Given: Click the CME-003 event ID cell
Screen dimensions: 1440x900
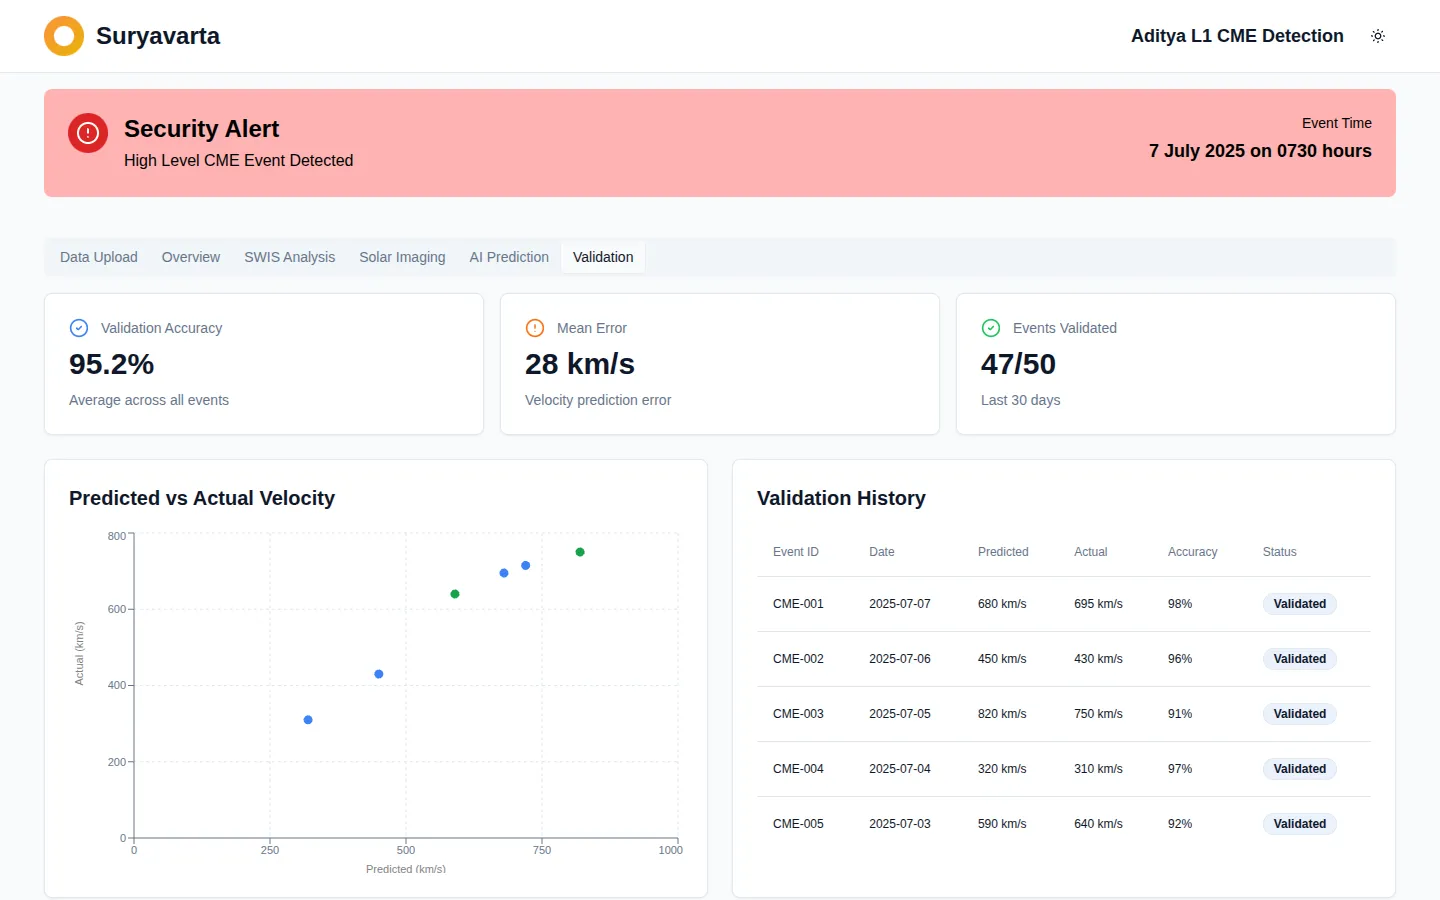Looking at the screenshot, I should [798, 714].
